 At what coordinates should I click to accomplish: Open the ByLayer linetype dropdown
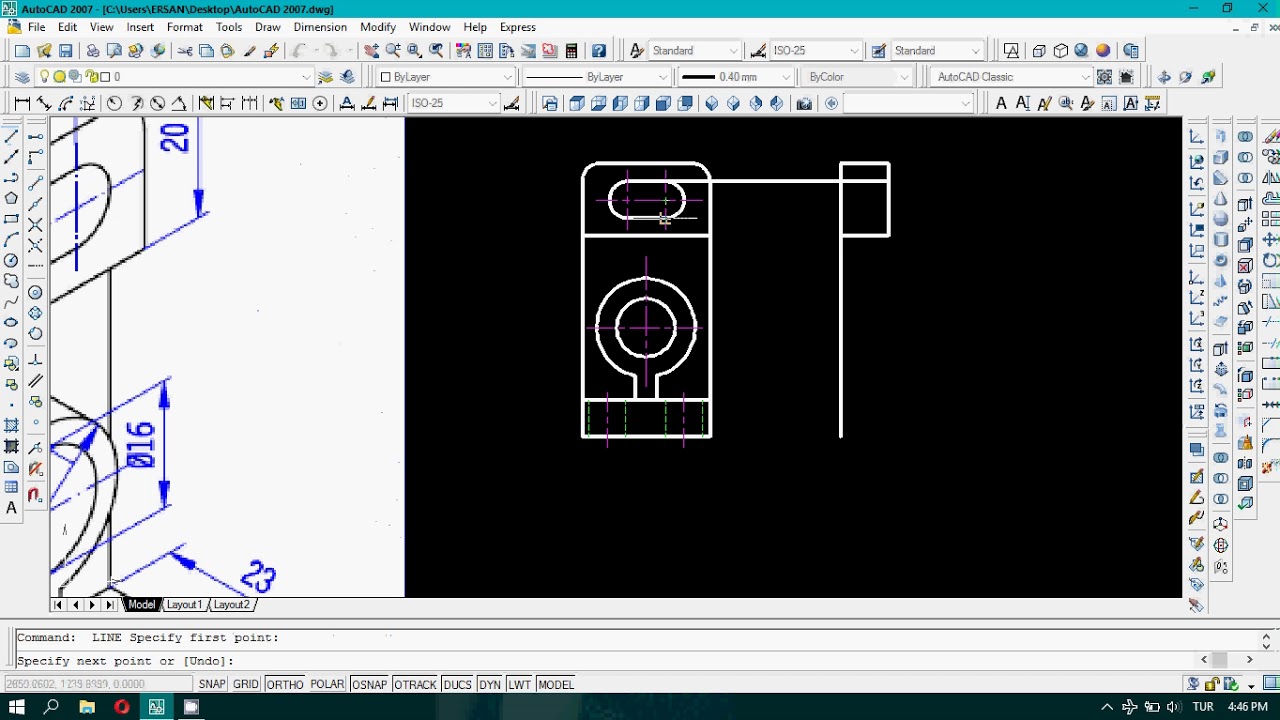coord(596,77)
